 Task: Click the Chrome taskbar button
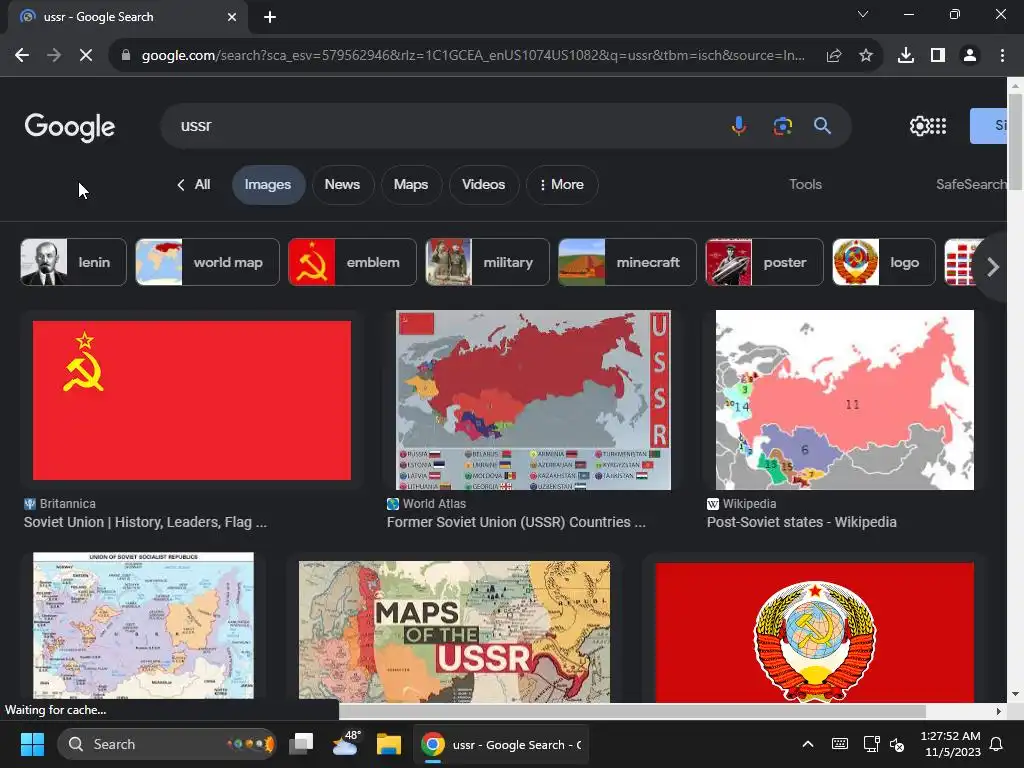click(501, 744)
